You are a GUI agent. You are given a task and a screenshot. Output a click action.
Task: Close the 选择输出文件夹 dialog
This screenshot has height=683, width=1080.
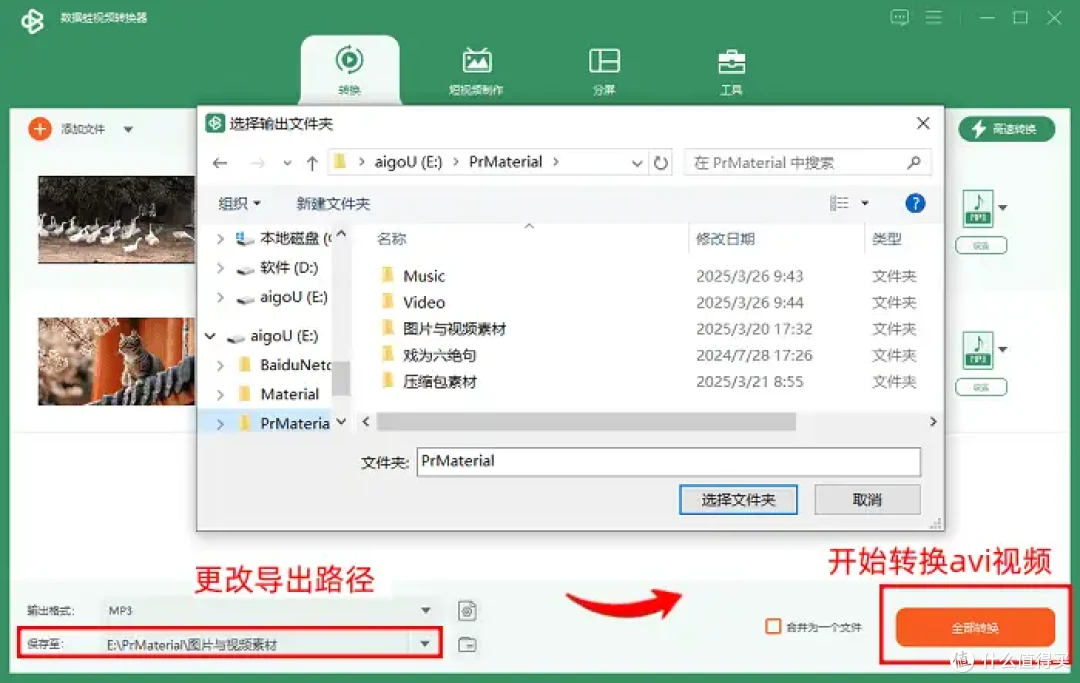923,123
